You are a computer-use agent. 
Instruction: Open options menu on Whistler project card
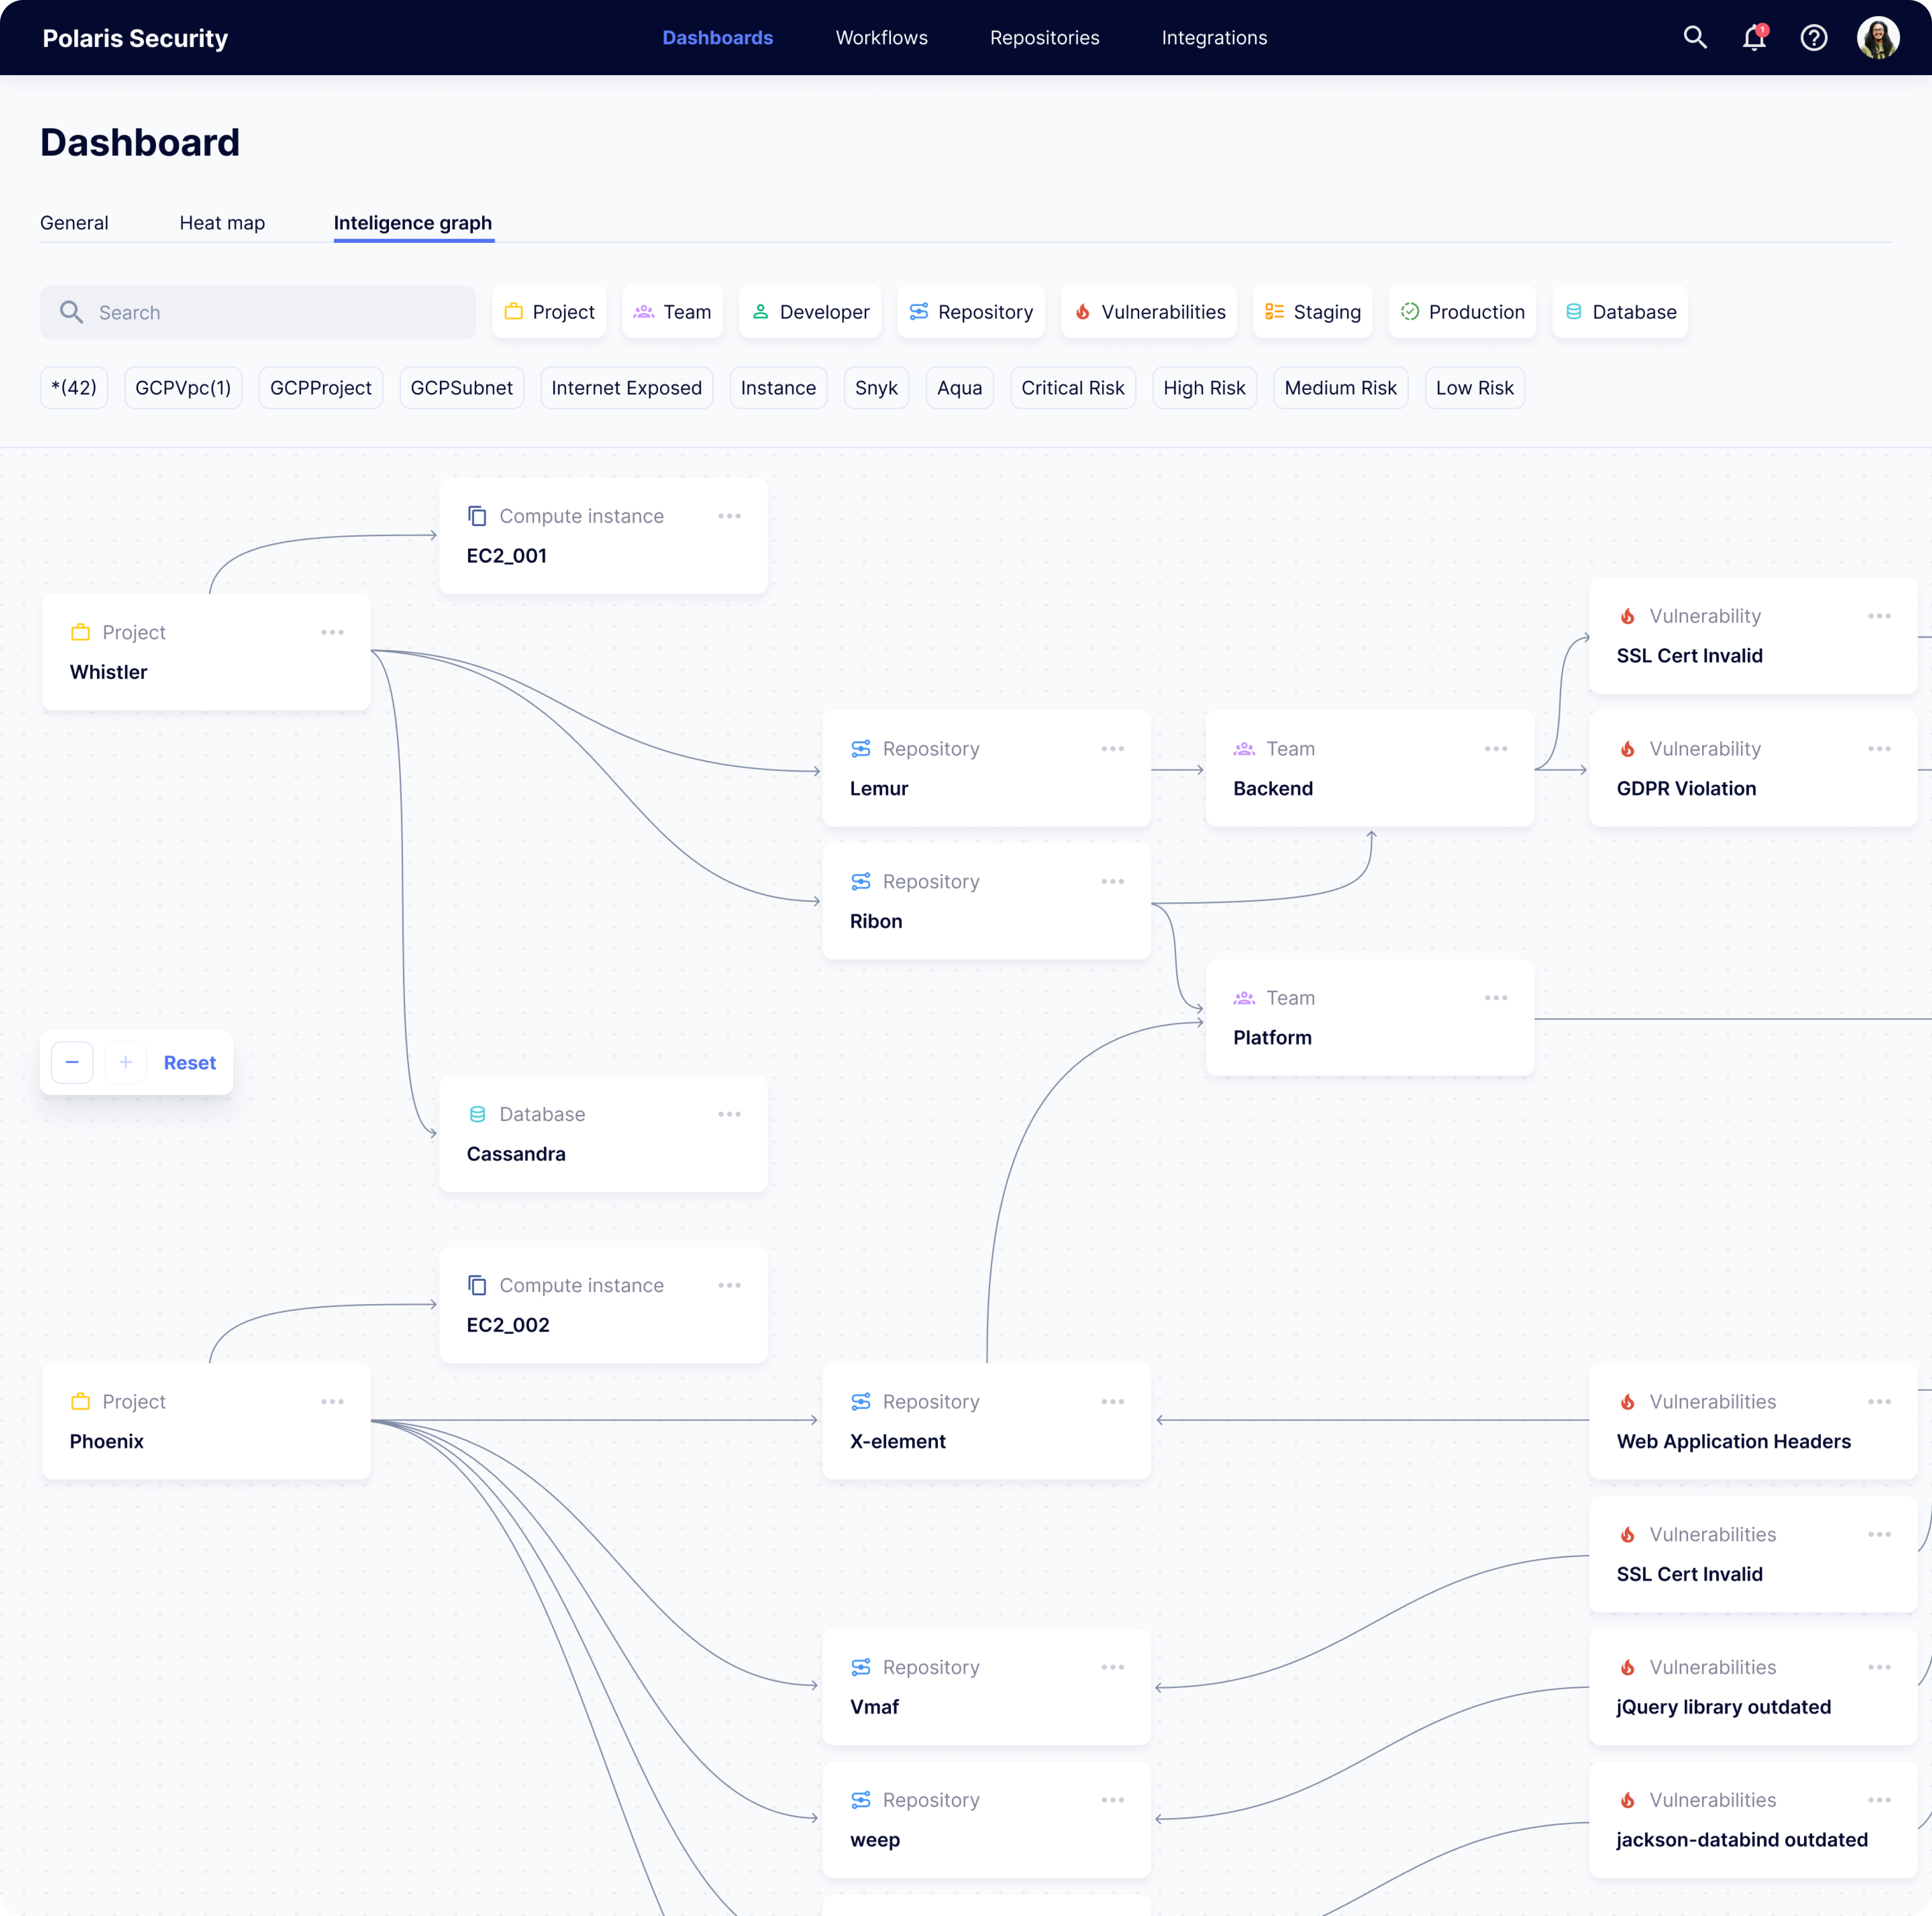(333, 632)
